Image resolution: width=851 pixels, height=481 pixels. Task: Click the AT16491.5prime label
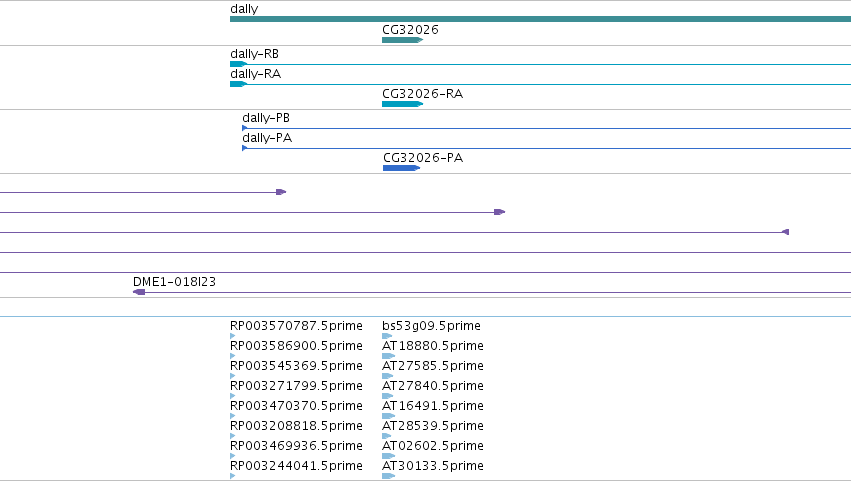[x=433, y=406]
